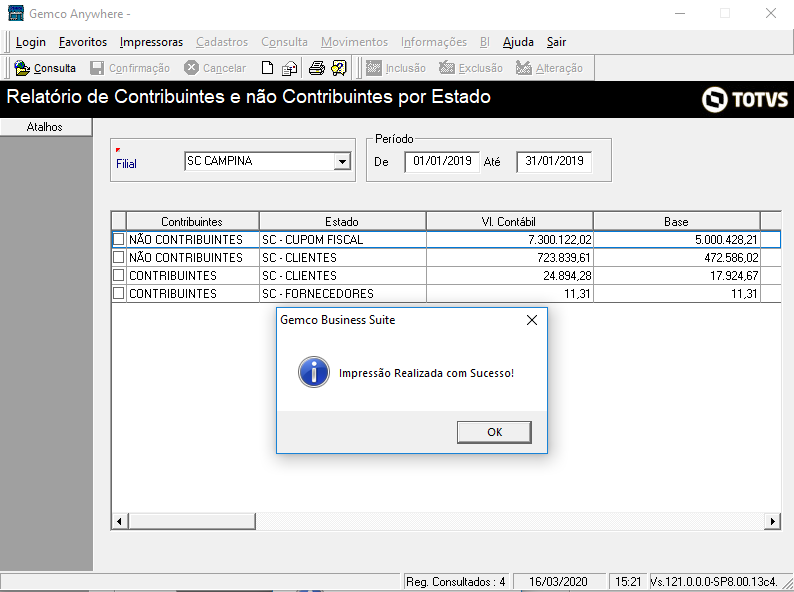
Task: Open the Consulta menu in menu bar
Action: 284,42
